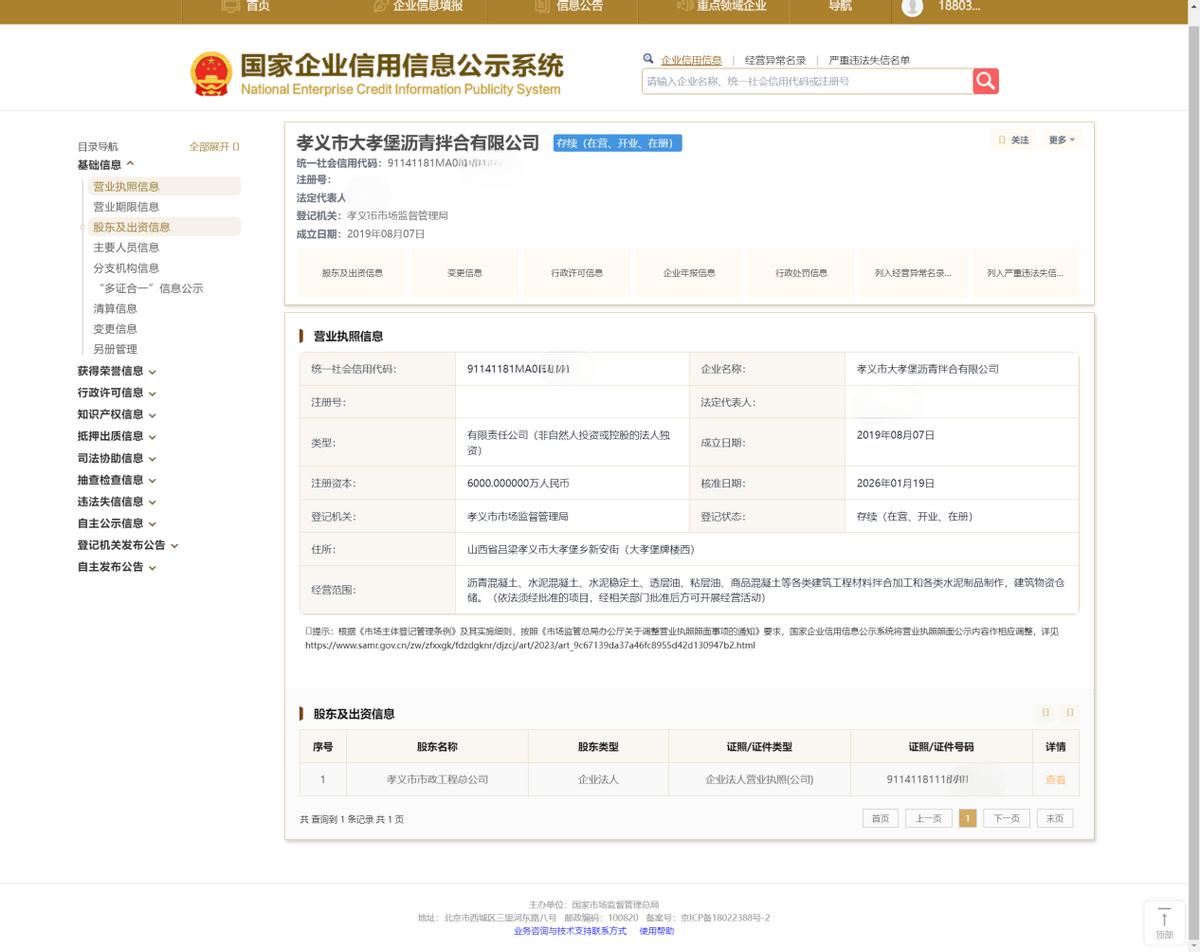
Task: Click approval date 2026年01月19日
Action: tap(895, 483)
